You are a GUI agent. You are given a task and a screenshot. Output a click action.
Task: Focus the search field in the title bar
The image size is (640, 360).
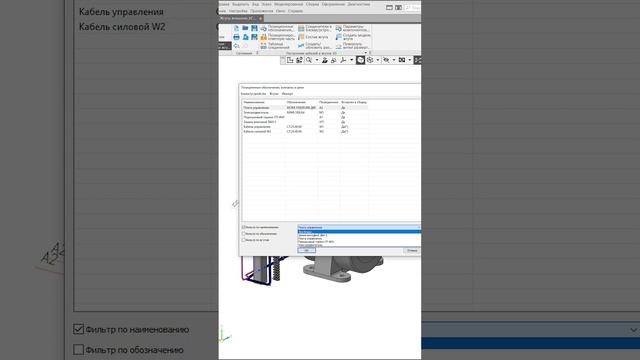pyautogui.click(x=412, y=7)
